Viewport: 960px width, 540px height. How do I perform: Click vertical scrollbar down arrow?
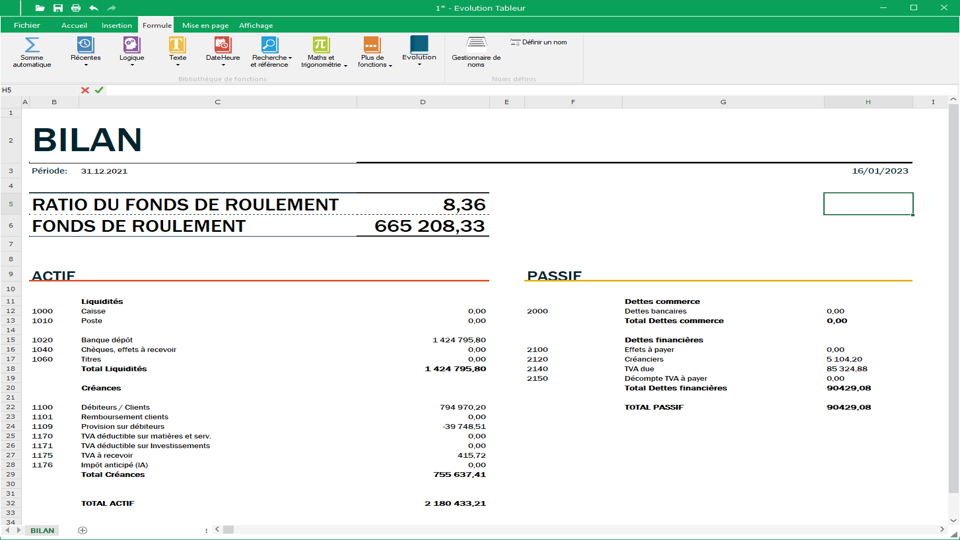click(953, 520)
